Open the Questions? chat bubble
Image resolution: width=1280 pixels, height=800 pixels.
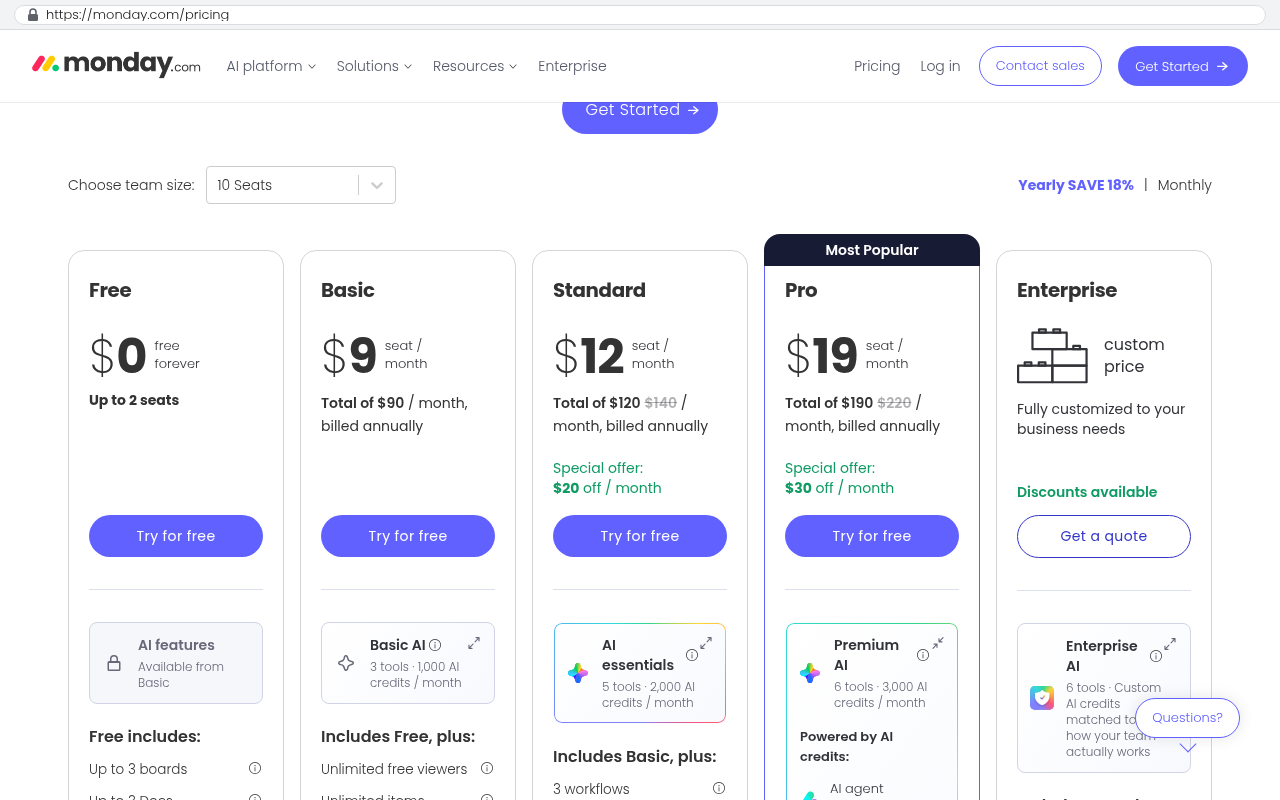1187,718
